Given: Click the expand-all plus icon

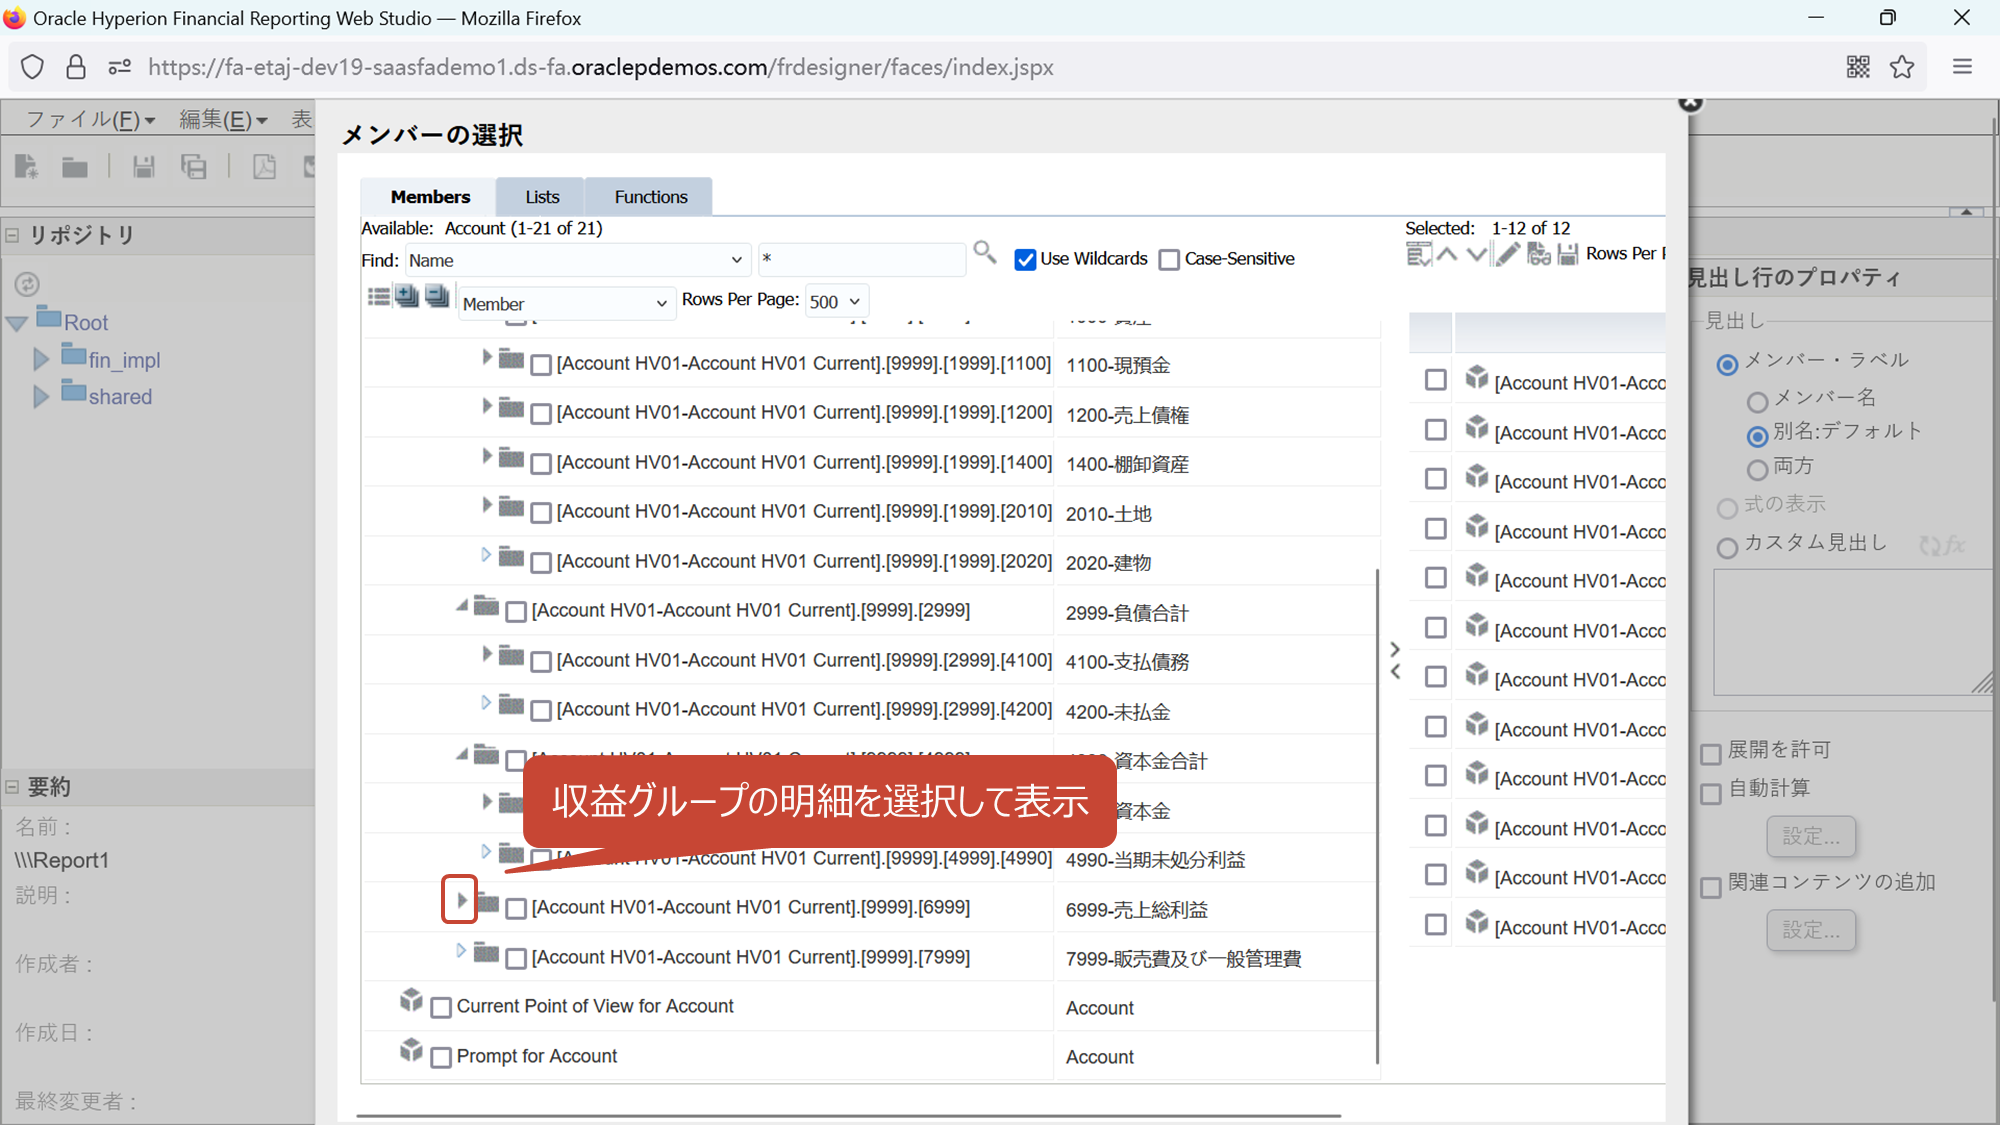Looking at the screenshot, I should pyautogui.click(x=407, y=297).
